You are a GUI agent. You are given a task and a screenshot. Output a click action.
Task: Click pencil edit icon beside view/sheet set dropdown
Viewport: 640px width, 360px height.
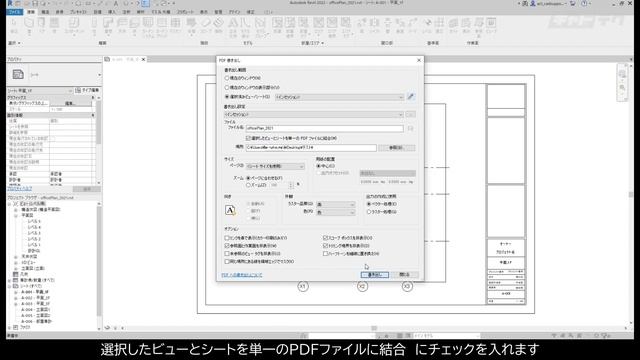[411, 97]
